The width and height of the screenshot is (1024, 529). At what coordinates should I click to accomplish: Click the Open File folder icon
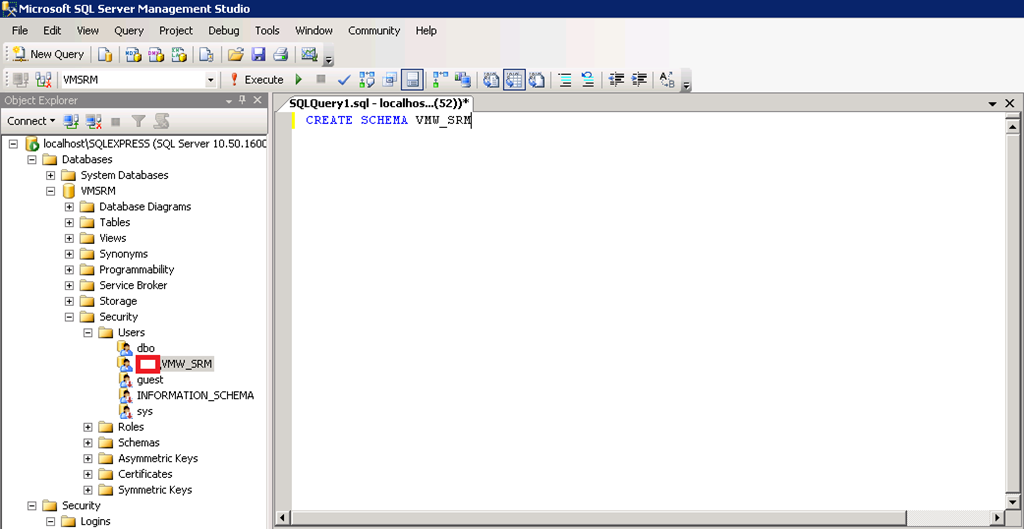(x=236, y=54)
